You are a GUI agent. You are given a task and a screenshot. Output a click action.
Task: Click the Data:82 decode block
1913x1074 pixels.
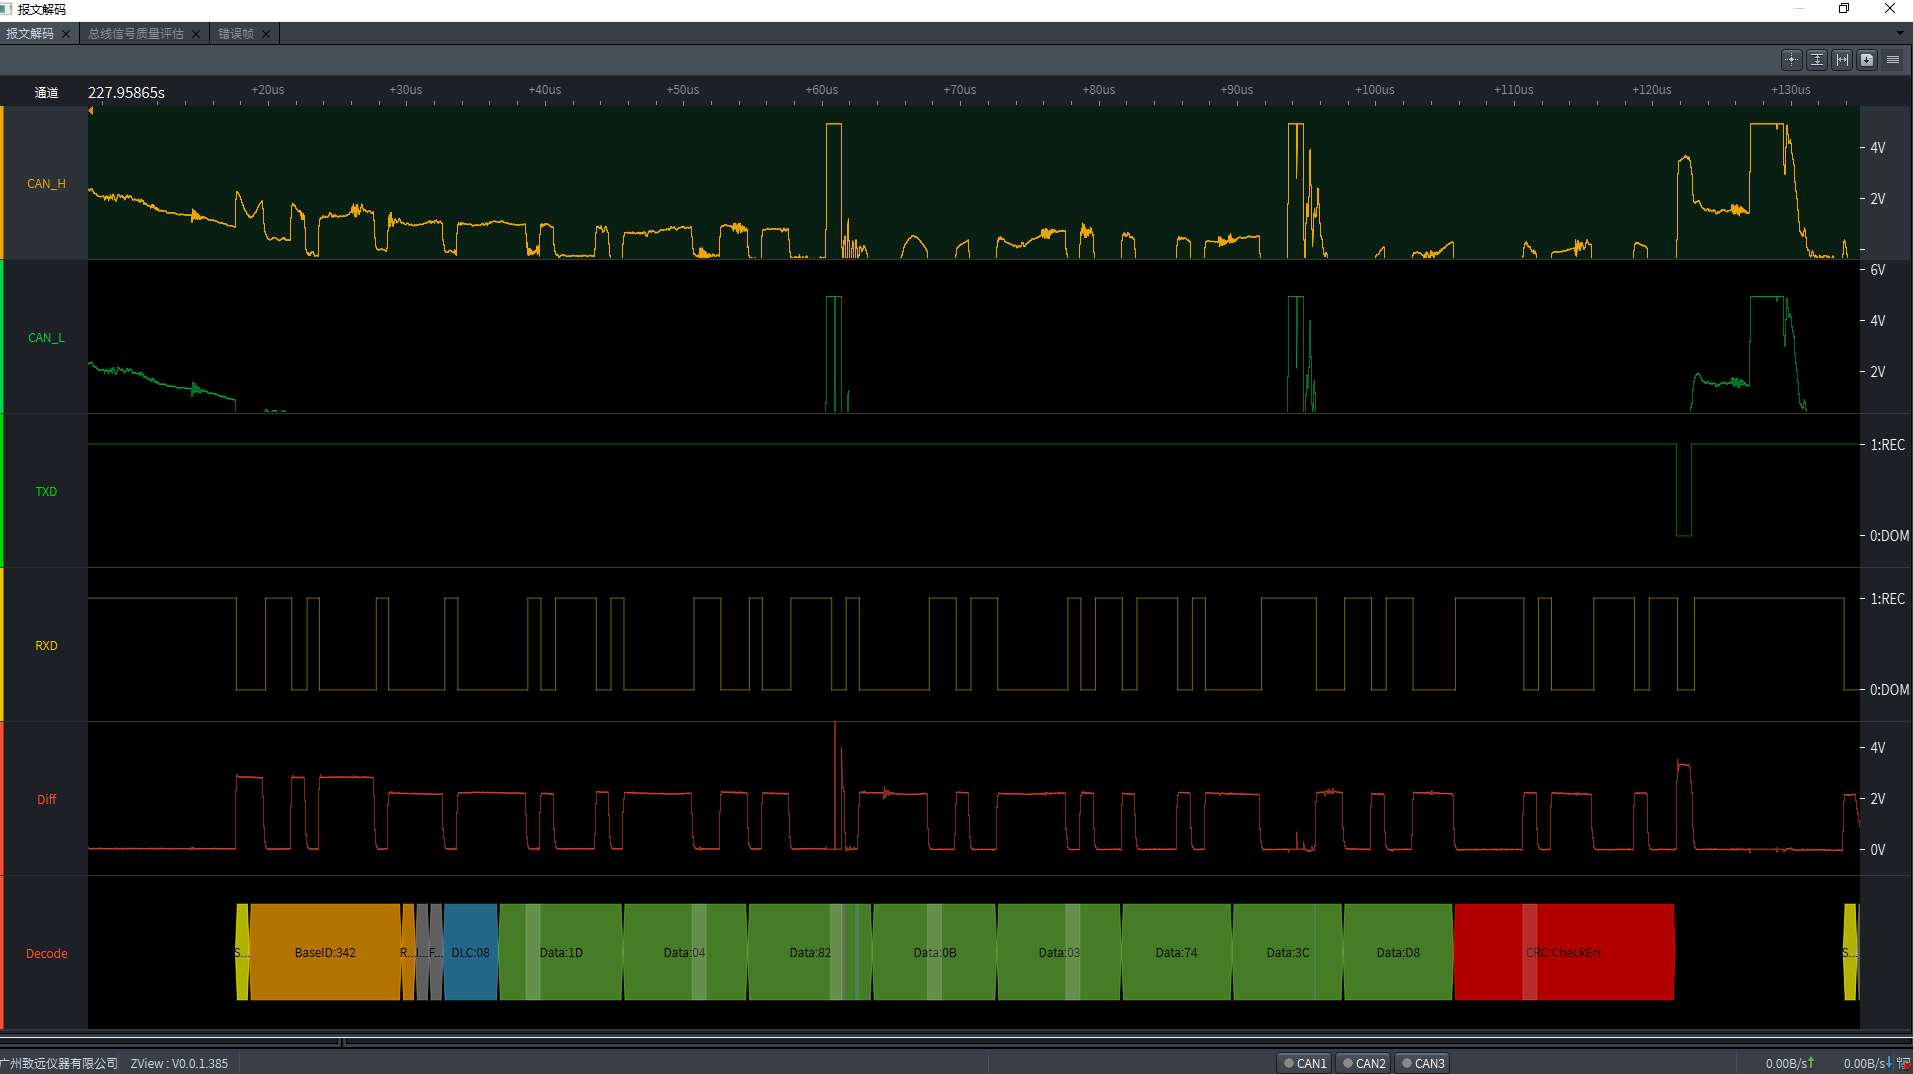[810, 952]
